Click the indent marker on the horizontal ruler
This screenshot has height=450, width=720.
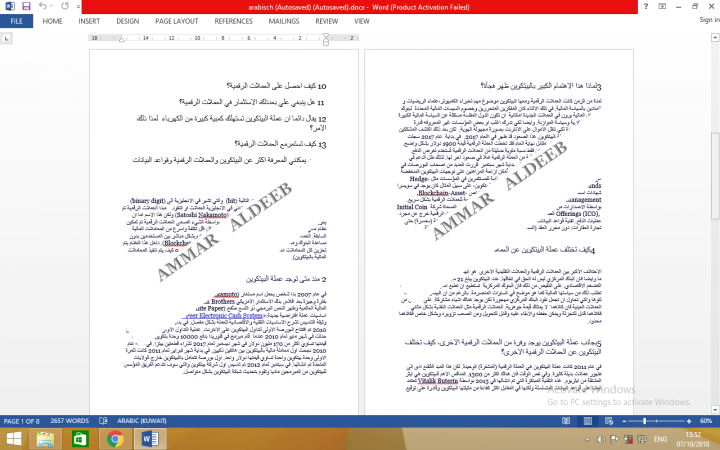pyautogui.click(x=326, y=39)
